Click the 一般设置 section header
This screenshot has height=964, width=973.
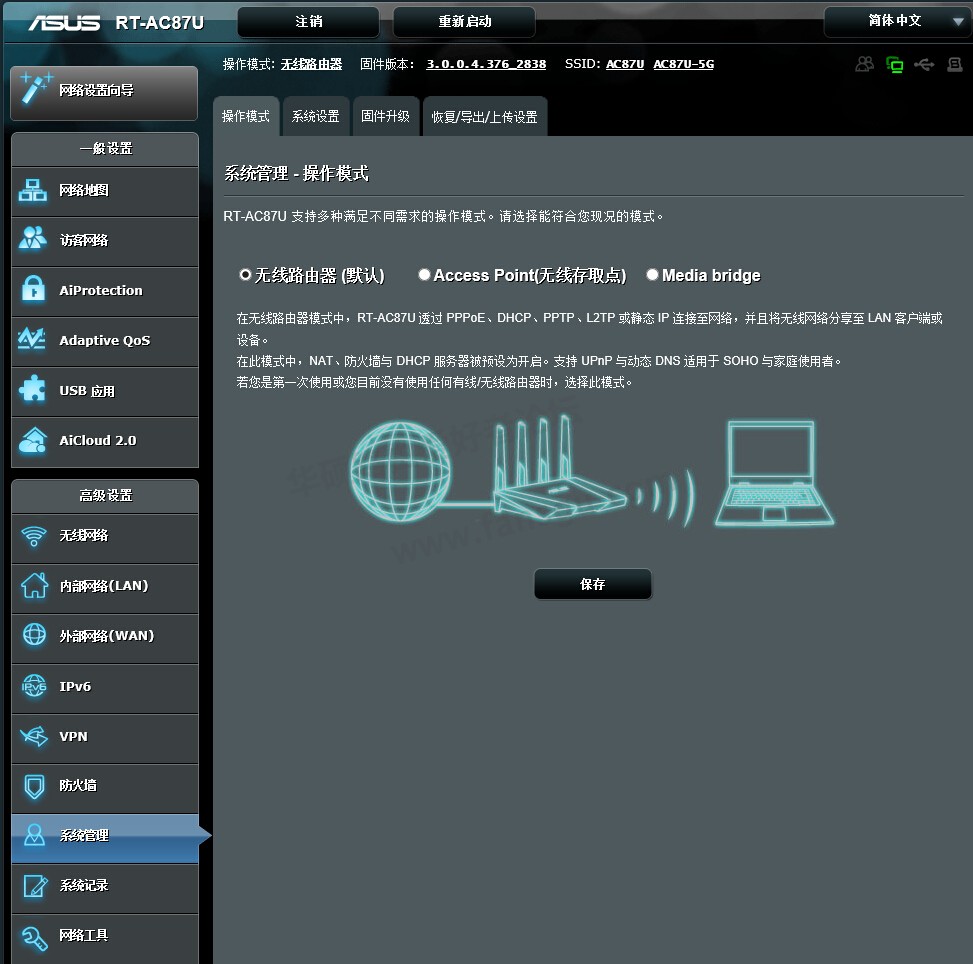pos(105,149)
